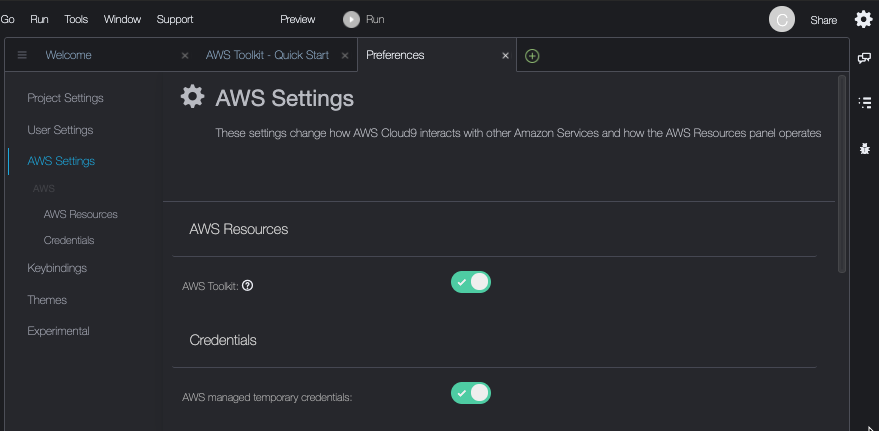Open the Collaborate chat panel icon
Image resolution: width=879 pixels, height=431 pixels.
(864, 58)
